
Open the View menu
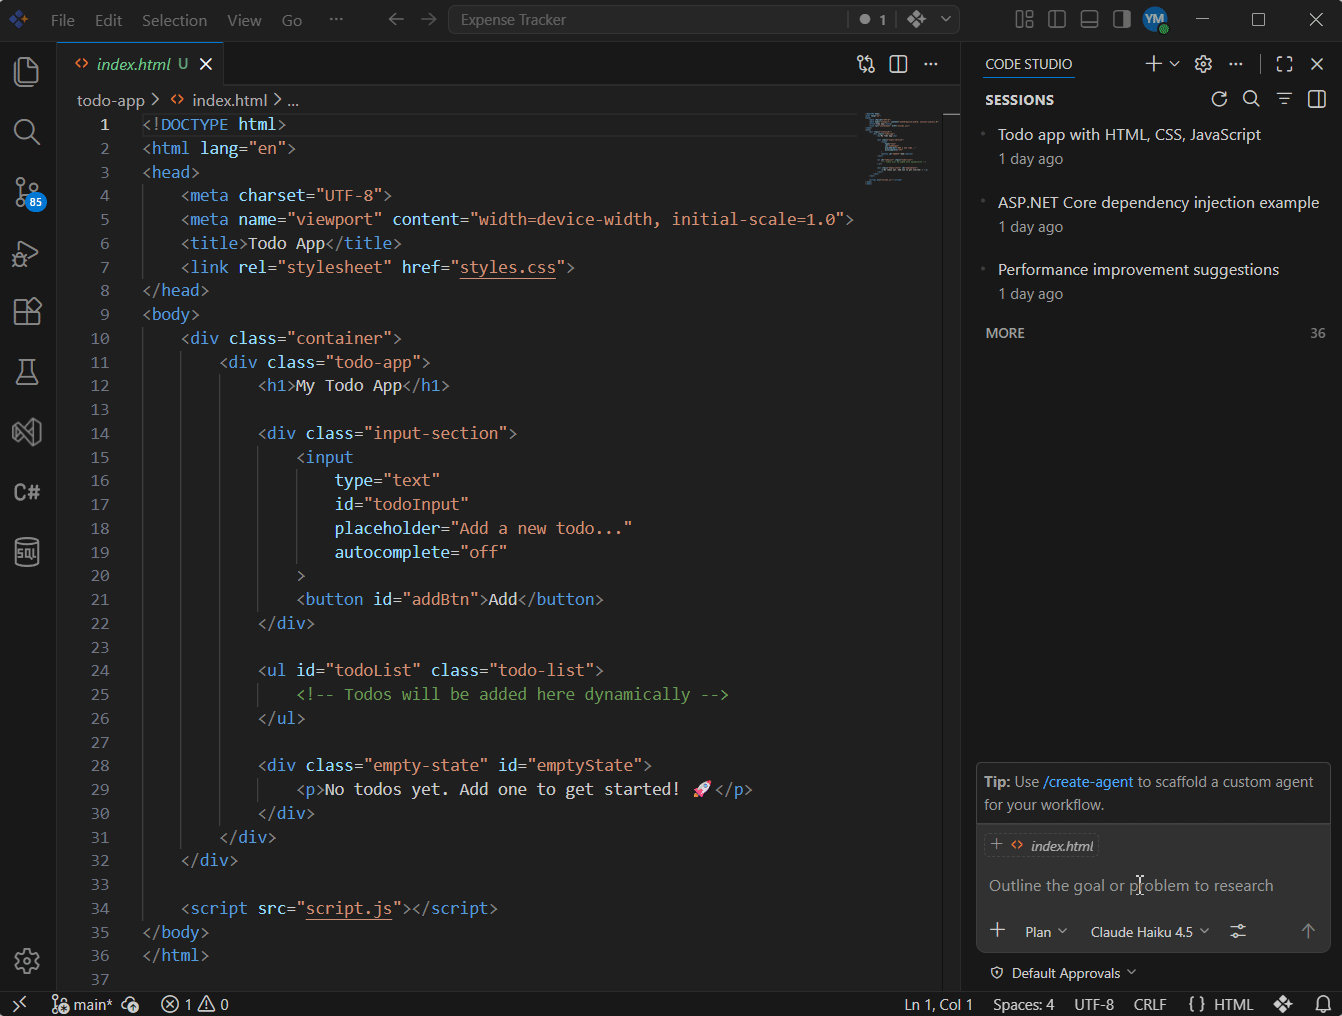244,20
